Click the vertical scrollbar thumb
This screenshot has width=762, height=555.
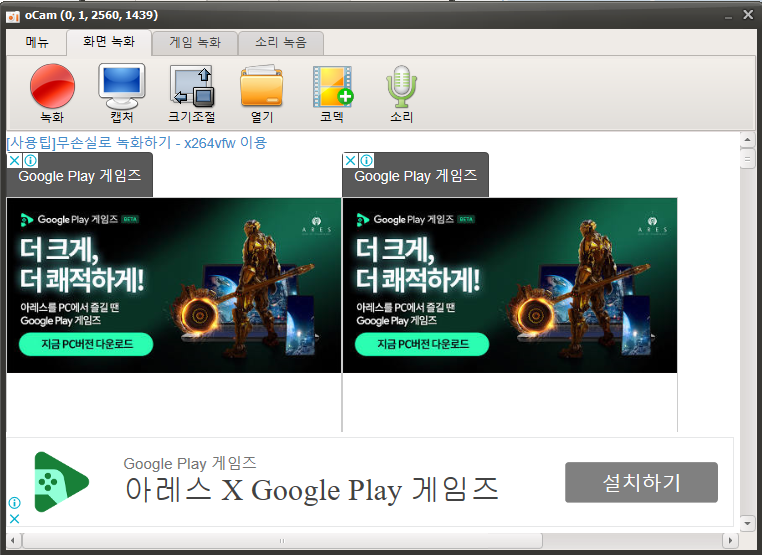747,159
